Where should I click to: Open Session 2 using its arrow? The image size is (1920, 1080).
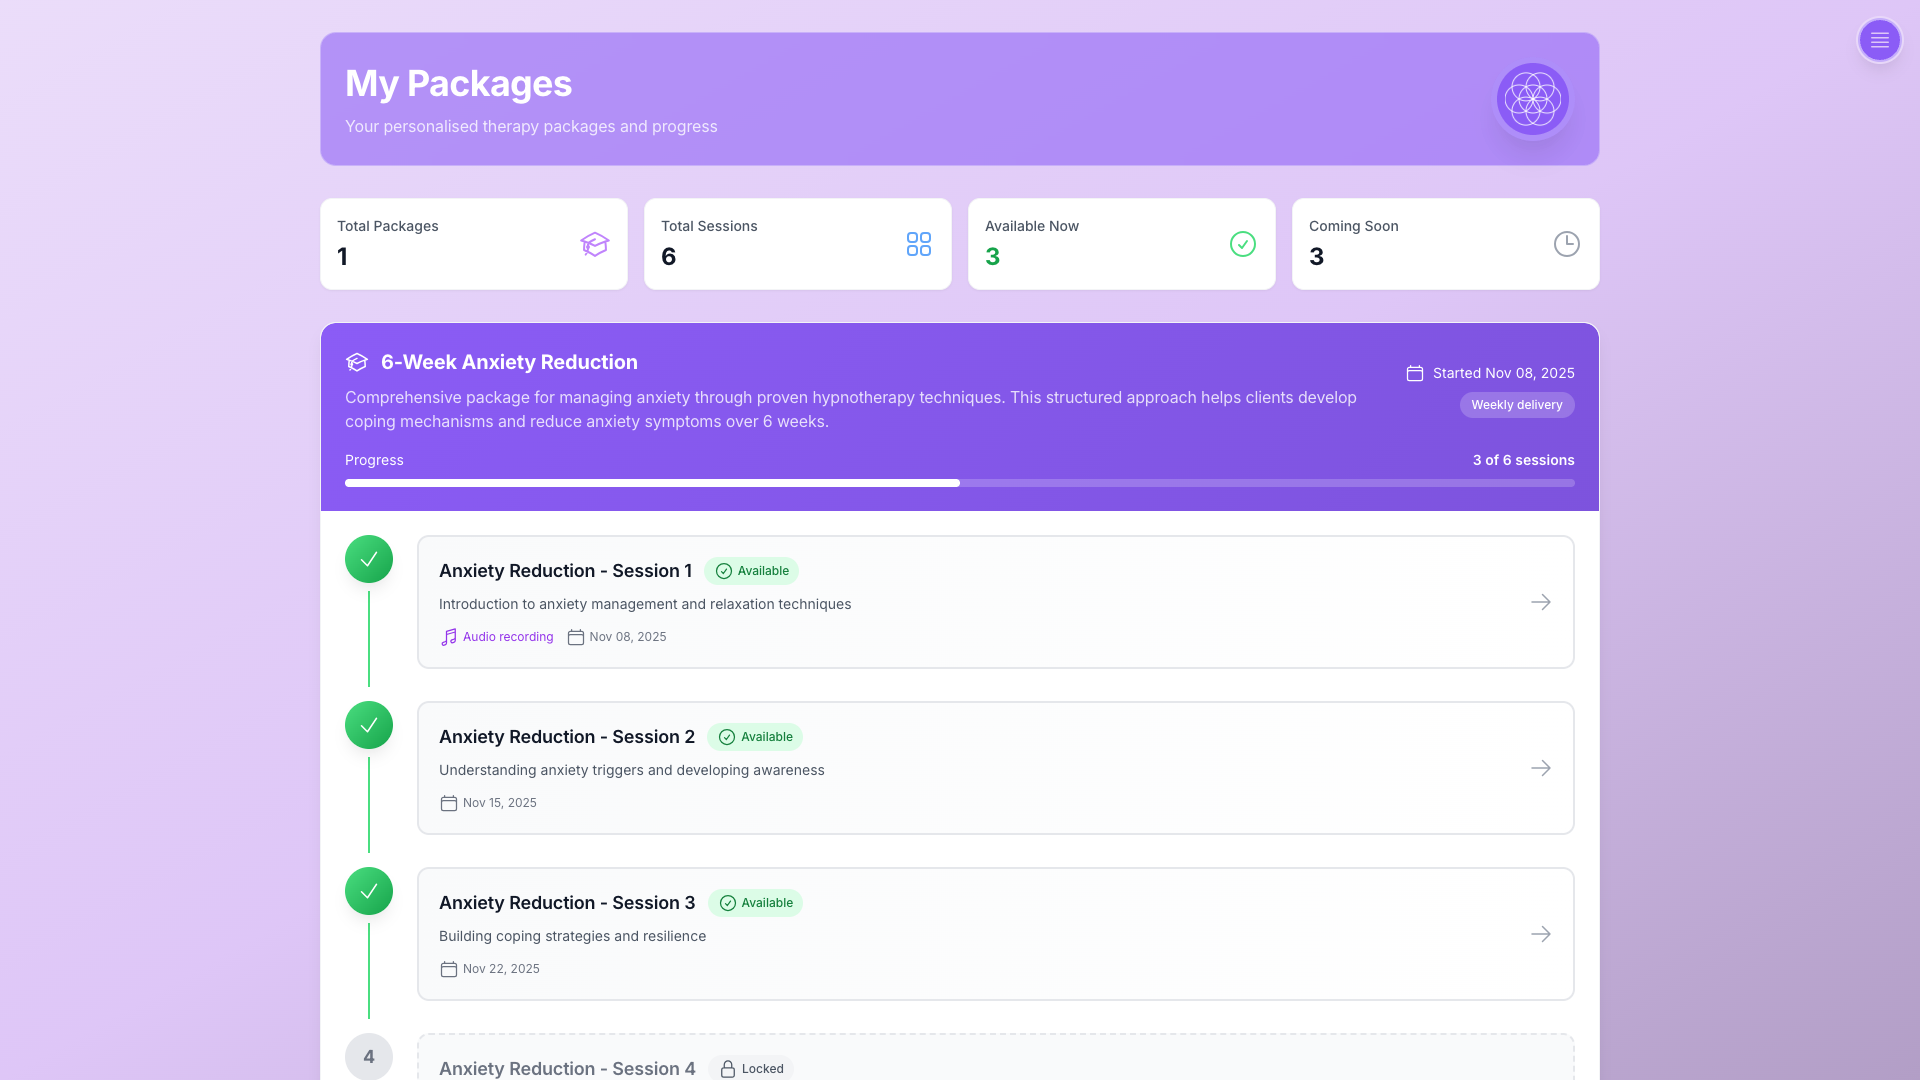pos(1540,768)
